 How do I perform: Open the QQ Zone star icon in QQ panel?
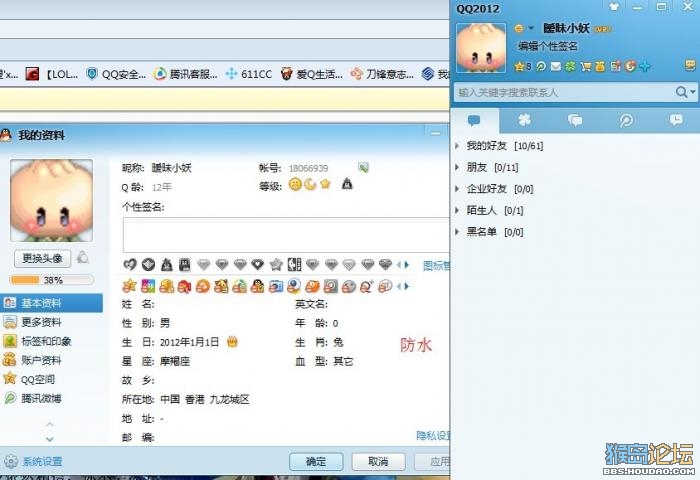click(x=519, y=67)
